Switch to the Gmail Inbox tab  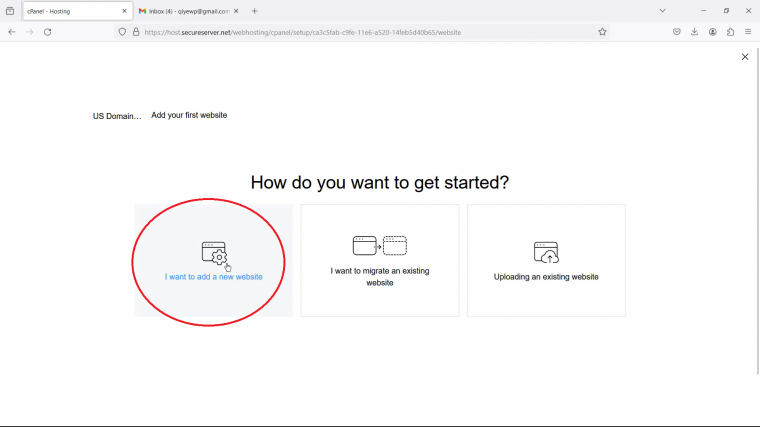[184, 11]
